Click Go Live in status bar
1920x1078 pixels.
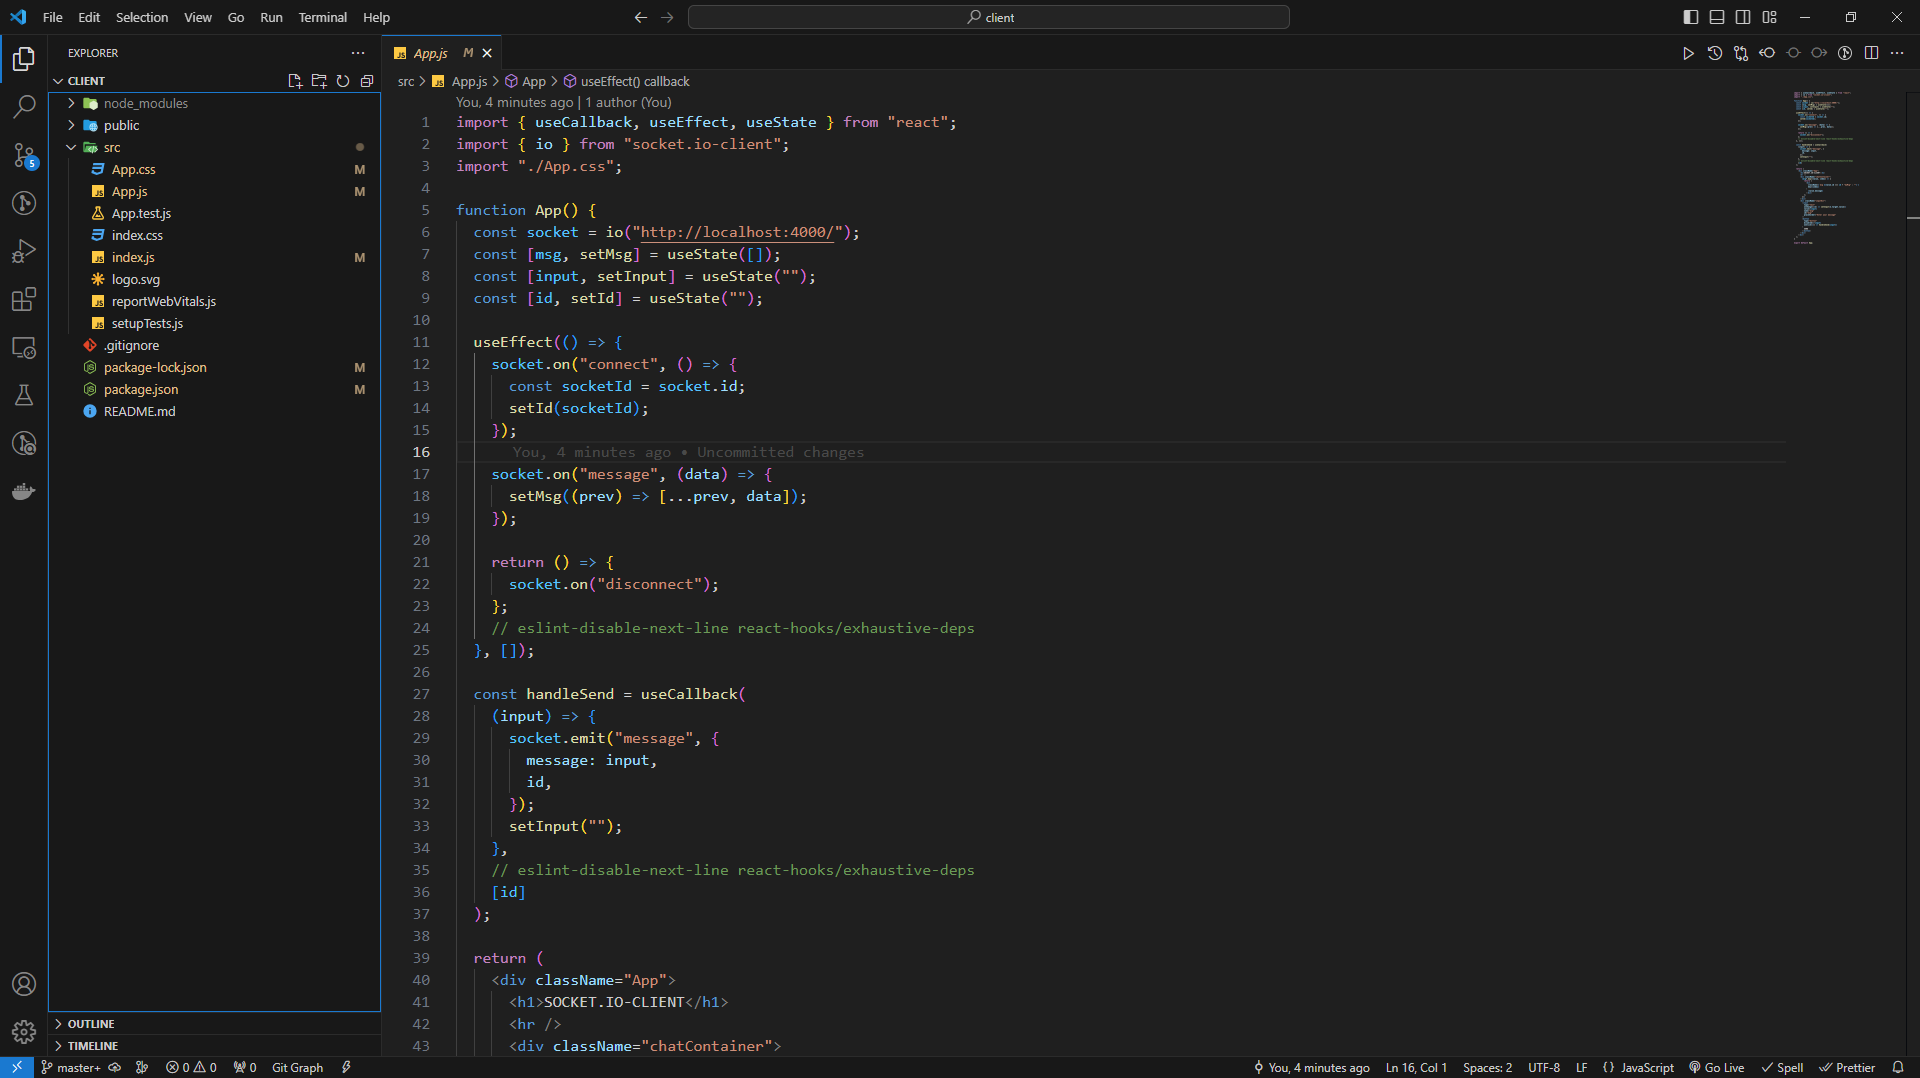1717,1067
